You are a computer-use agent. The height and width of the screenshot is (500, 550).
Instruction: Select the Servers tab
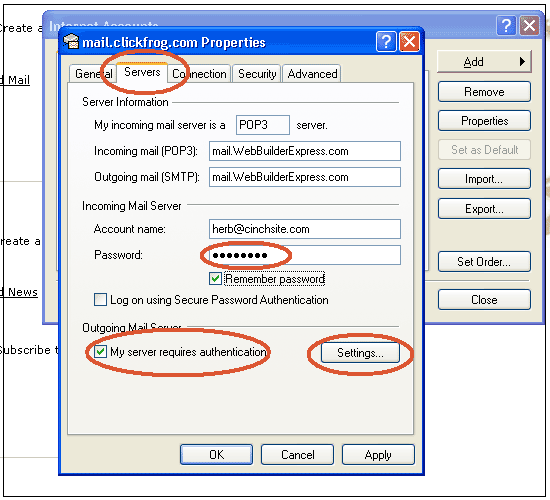point(142,72)
